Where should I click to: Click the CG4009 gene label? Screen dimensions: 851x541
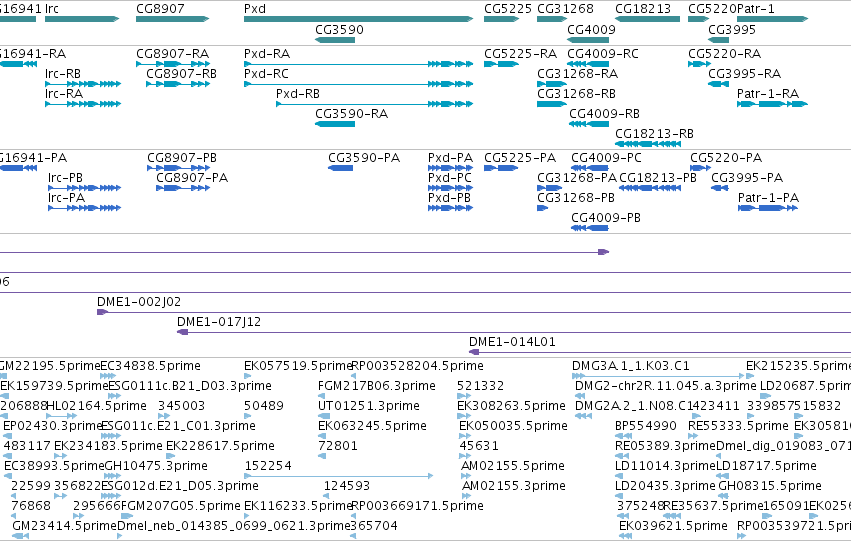(591, 29)
